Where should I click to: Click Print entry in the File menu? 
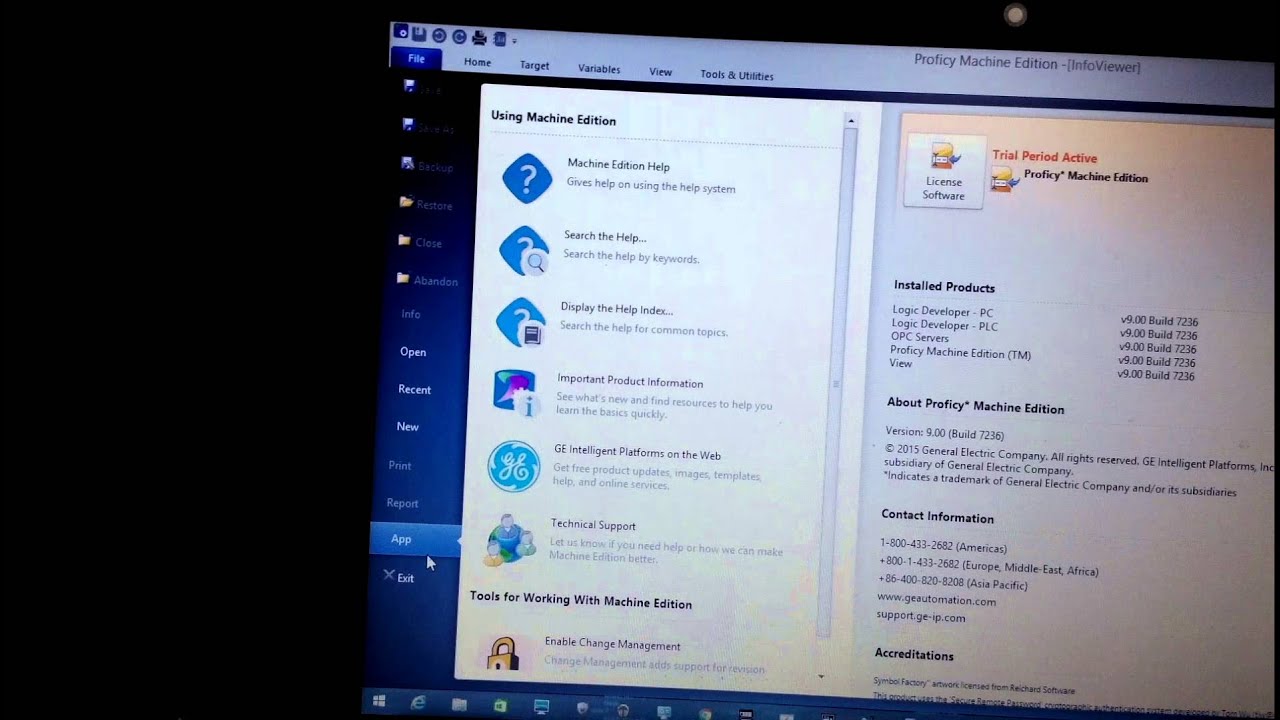pos(400,465)
